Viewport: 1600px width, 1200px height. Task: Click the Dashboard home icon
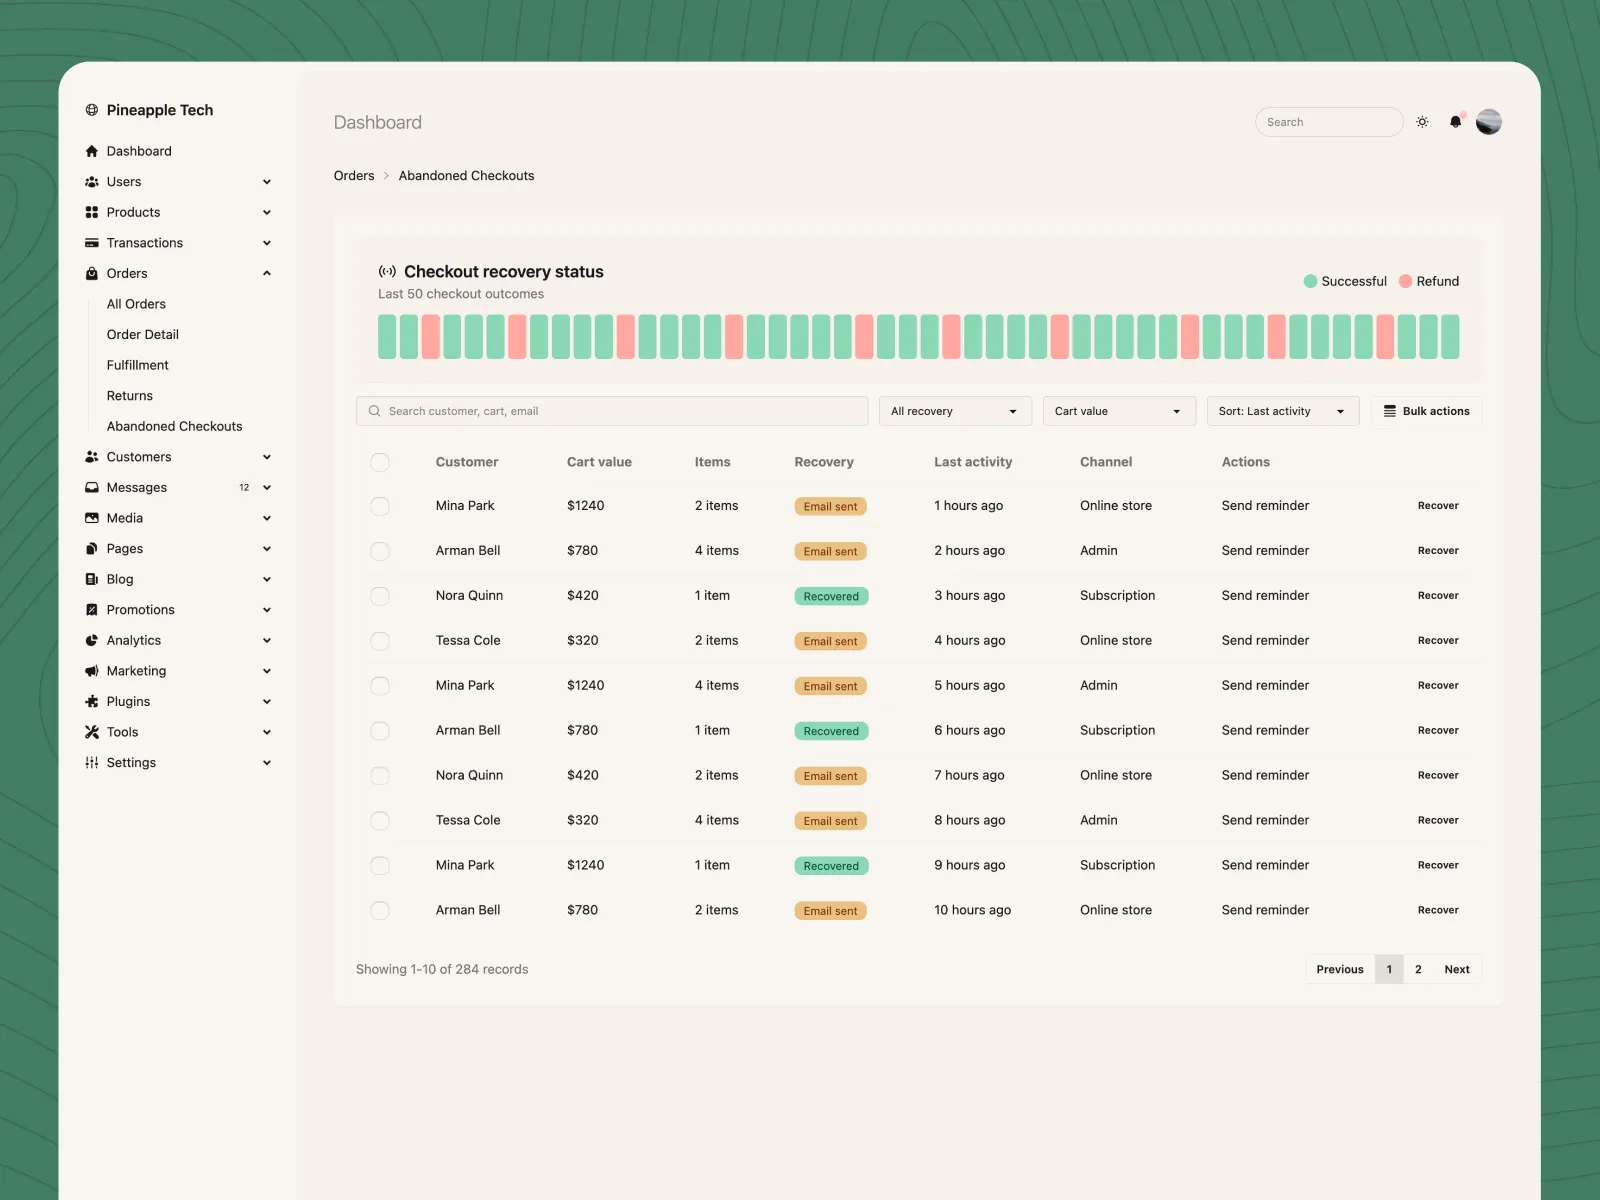tap(92, 151)
